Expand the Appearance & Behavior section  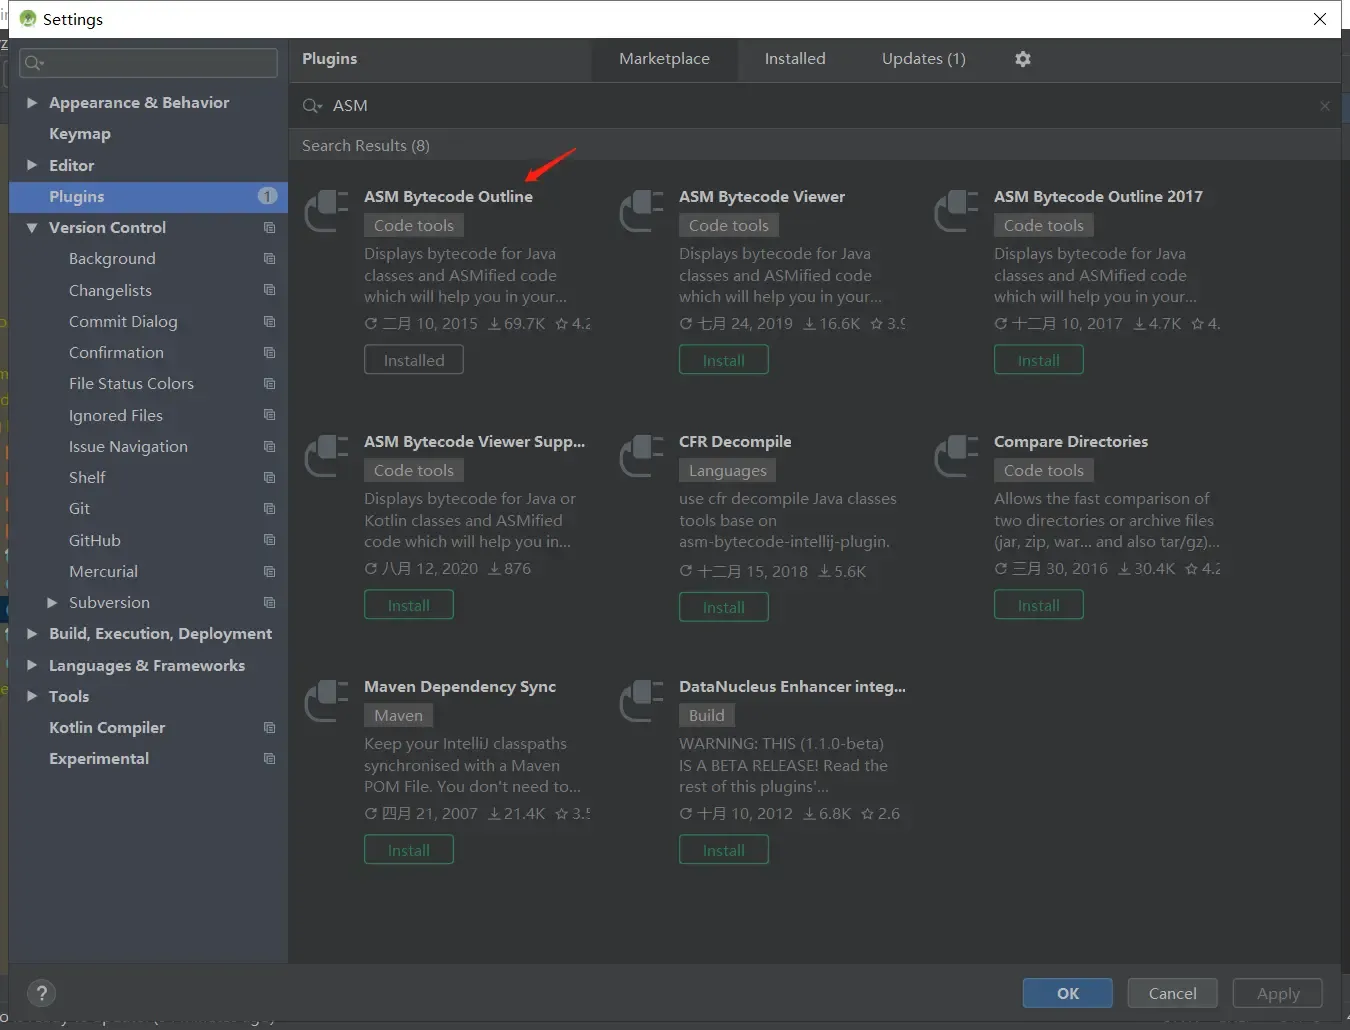pyautogui.click(x=32, y=103)
